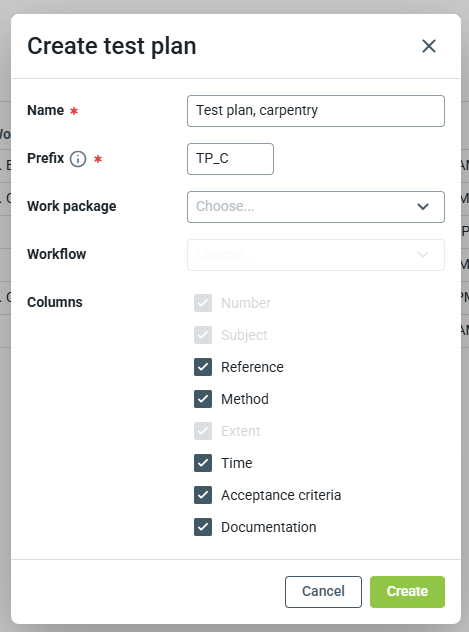The width and height of the screenshot is (469, 632).
Task: Expand Work package chevron arrow
Action: click(x=423, y=207)
